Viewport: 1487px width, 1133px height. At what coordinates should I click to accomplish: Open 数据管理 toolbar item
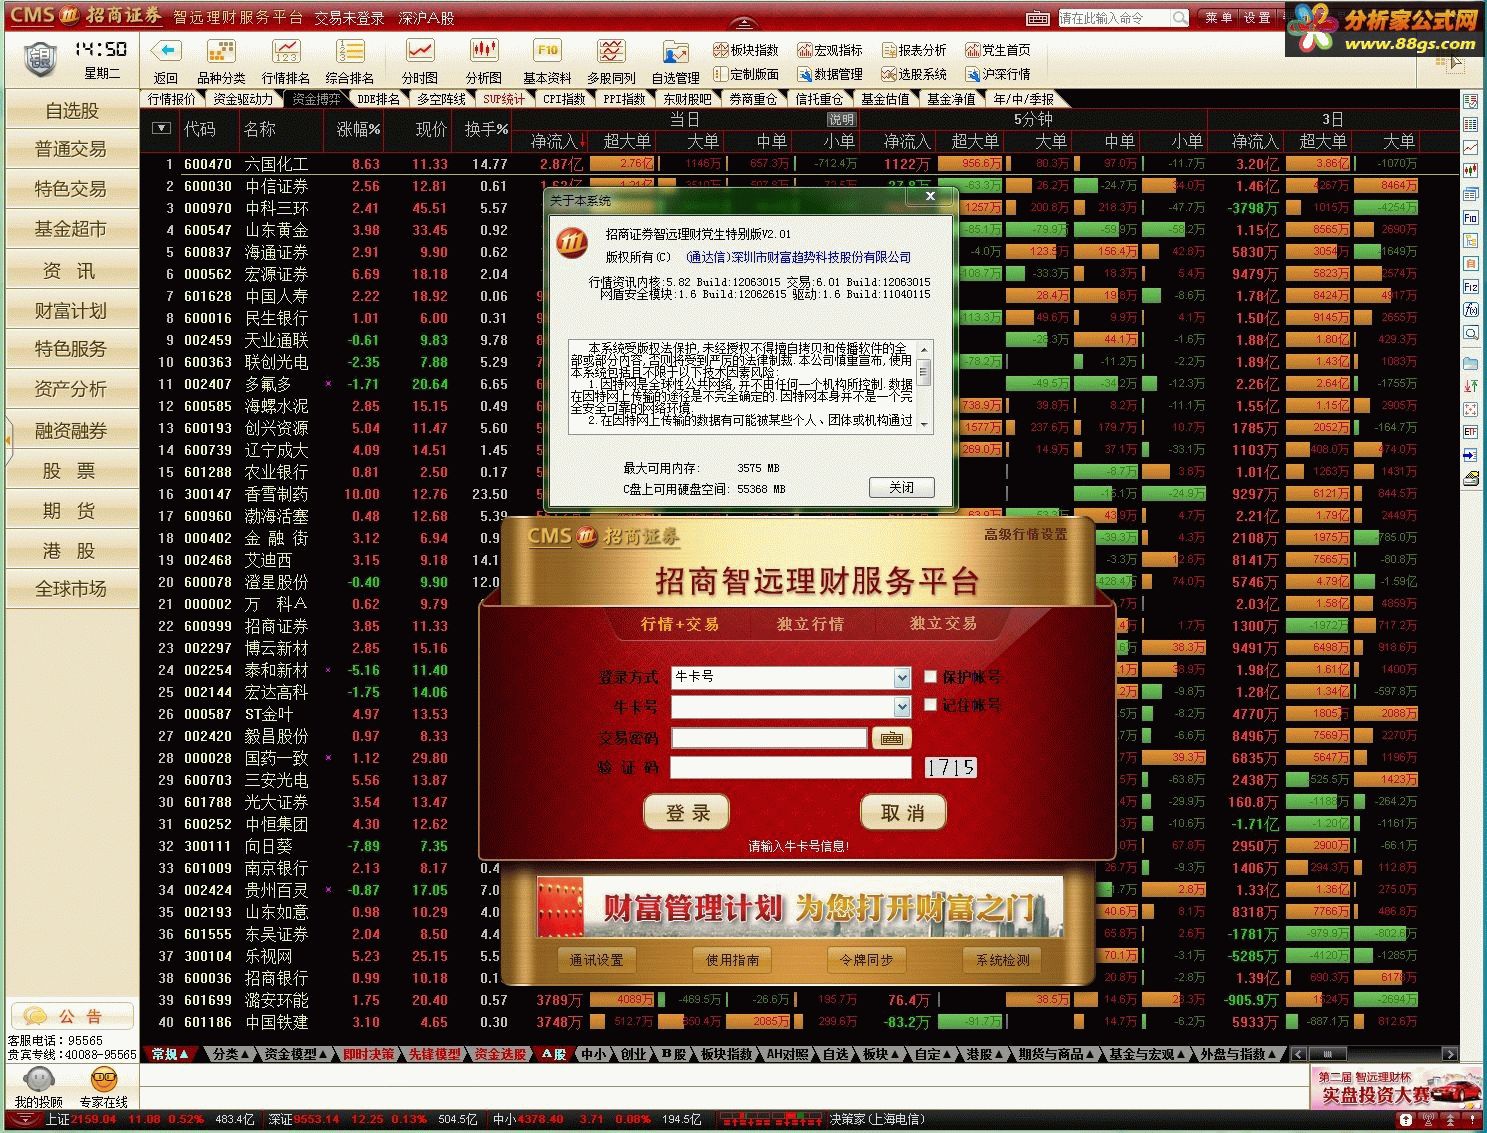[830, 74]
